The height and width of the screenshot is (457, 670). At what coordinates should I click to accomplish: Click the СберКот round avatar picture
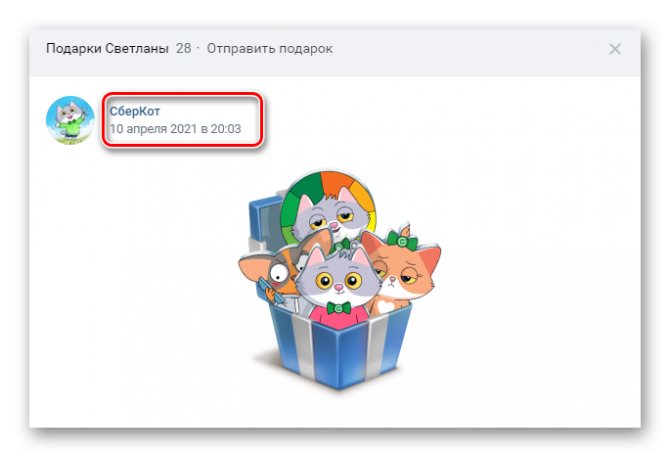pos(70,120)
